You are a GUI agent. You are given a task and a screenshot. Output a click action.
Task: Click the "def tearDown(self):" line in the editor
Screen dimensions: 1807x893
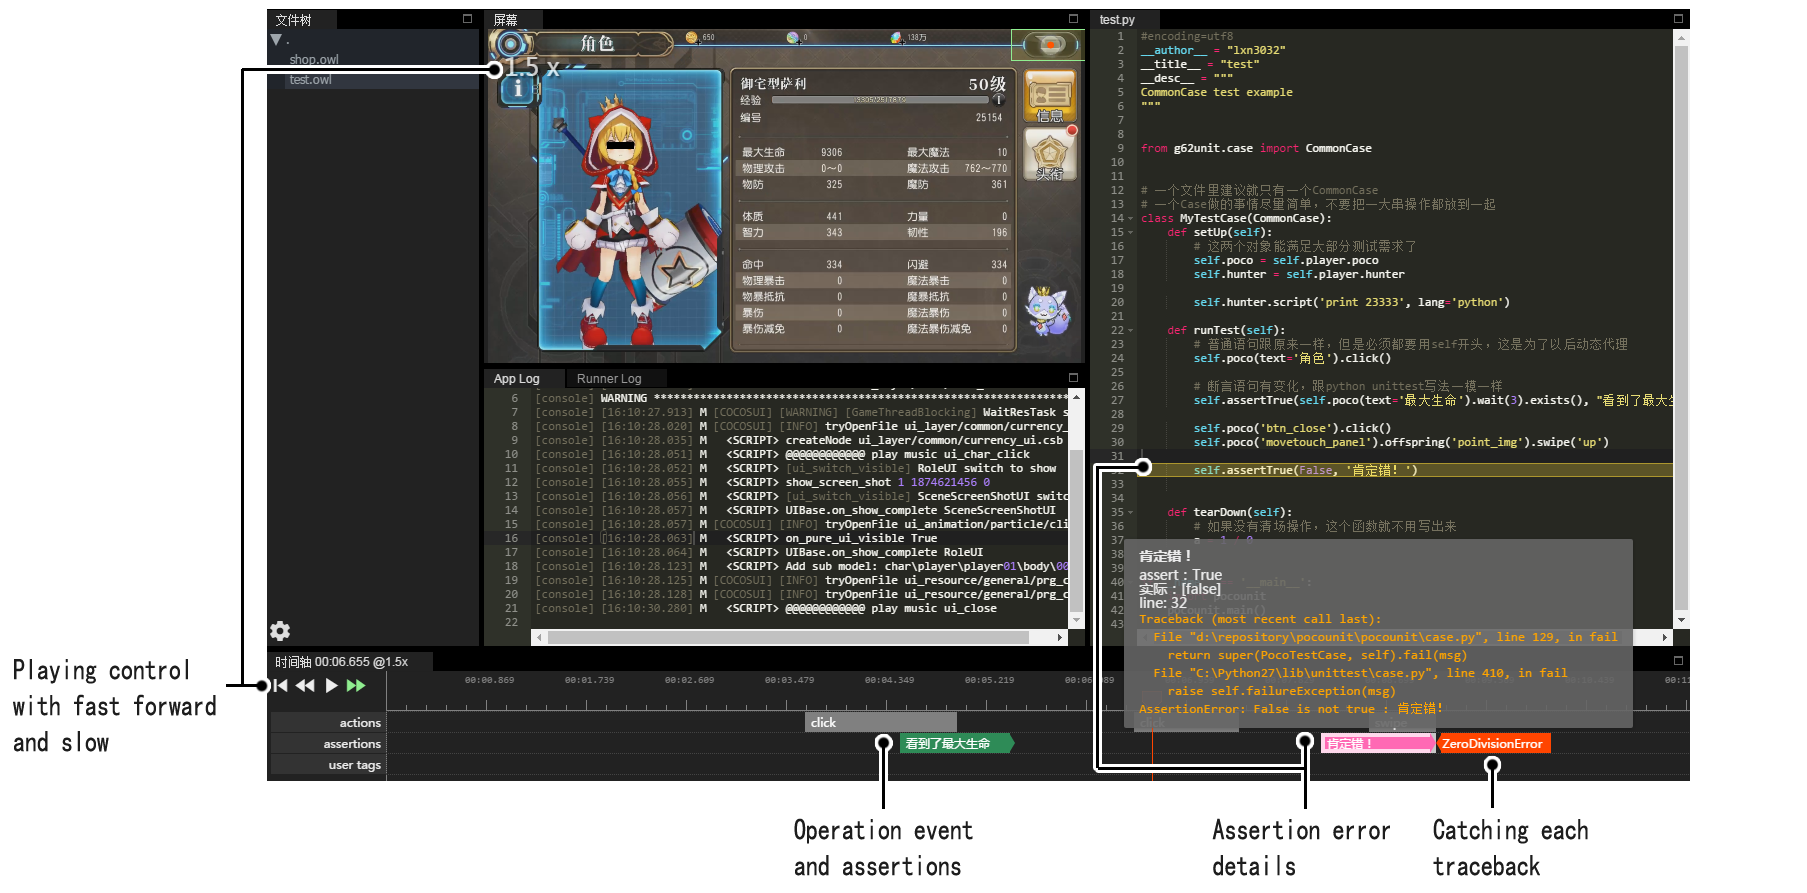1230,512
